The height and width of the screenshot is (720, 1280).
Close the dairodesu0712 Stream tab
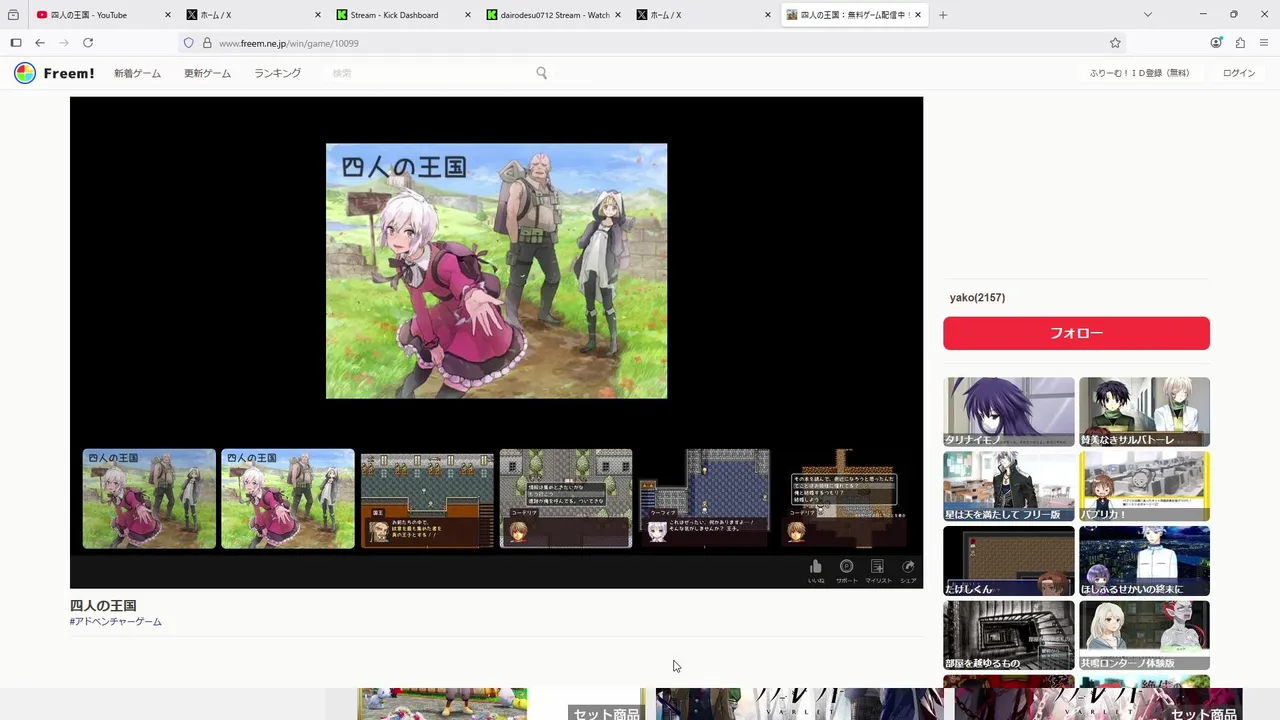(617, 15)
